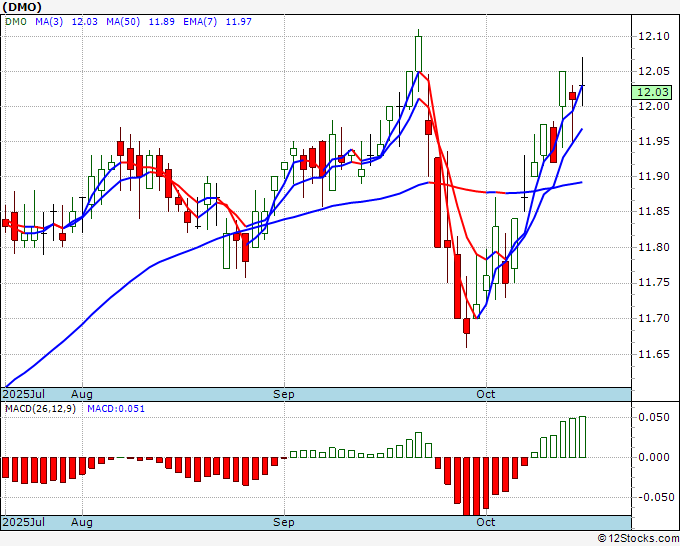Screen dimensions: 680x546
Task: Click the MA(50) value 11.89
Action: coord(162,22)
